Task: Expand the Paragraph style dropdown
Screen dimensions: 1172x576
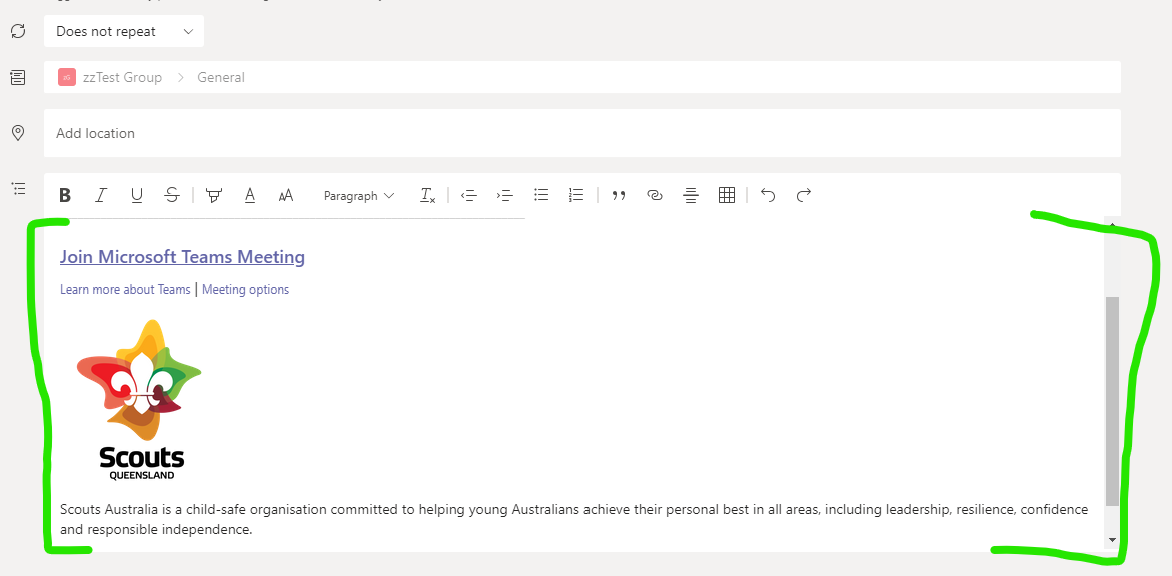Action: (358, 196)
